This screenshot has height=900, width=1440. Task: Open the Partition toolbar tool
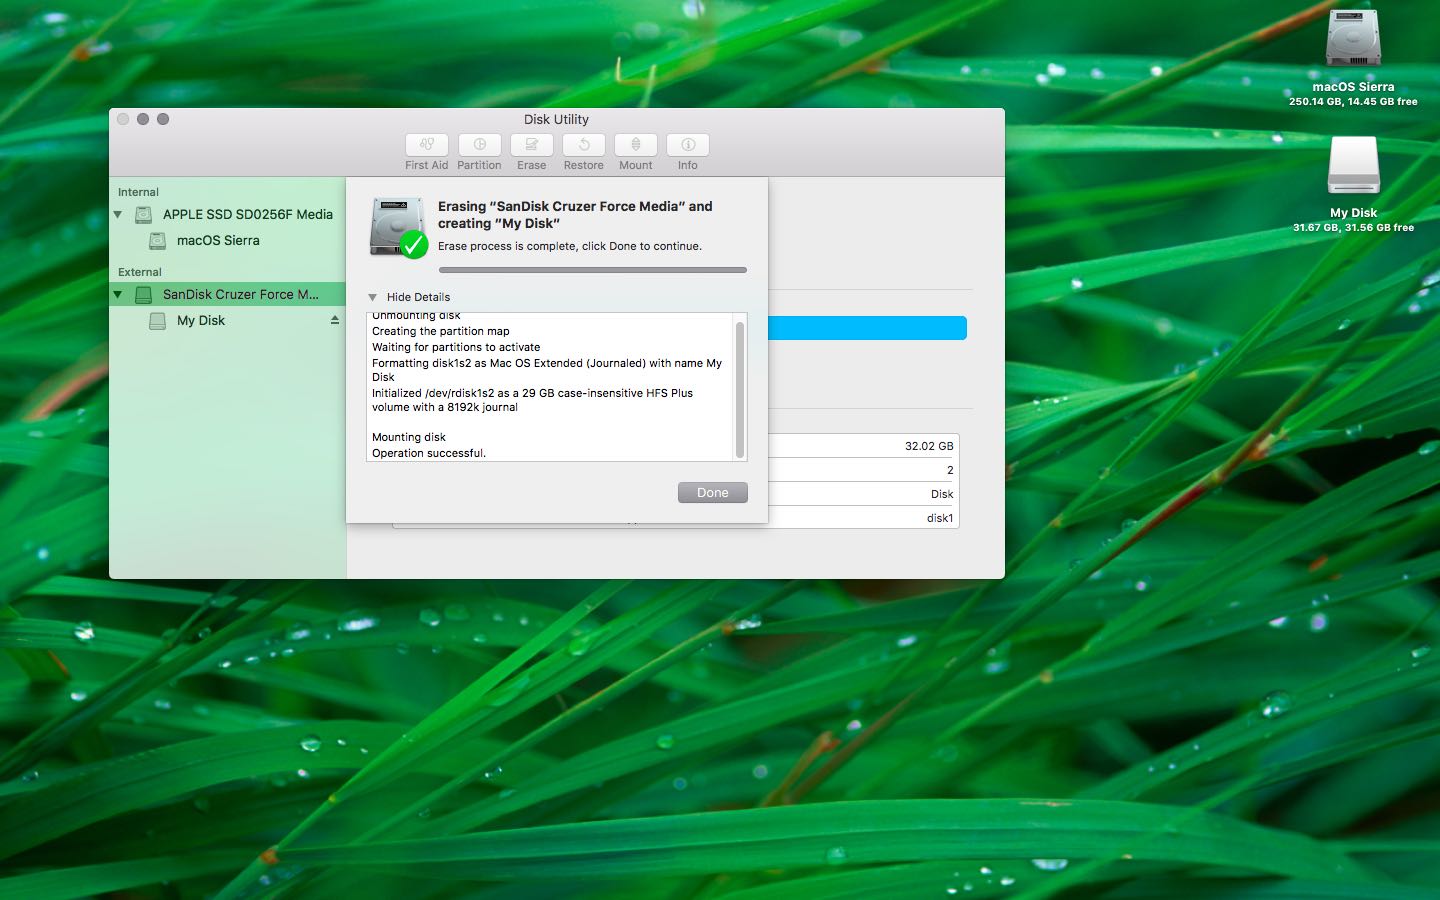[479, 145]
